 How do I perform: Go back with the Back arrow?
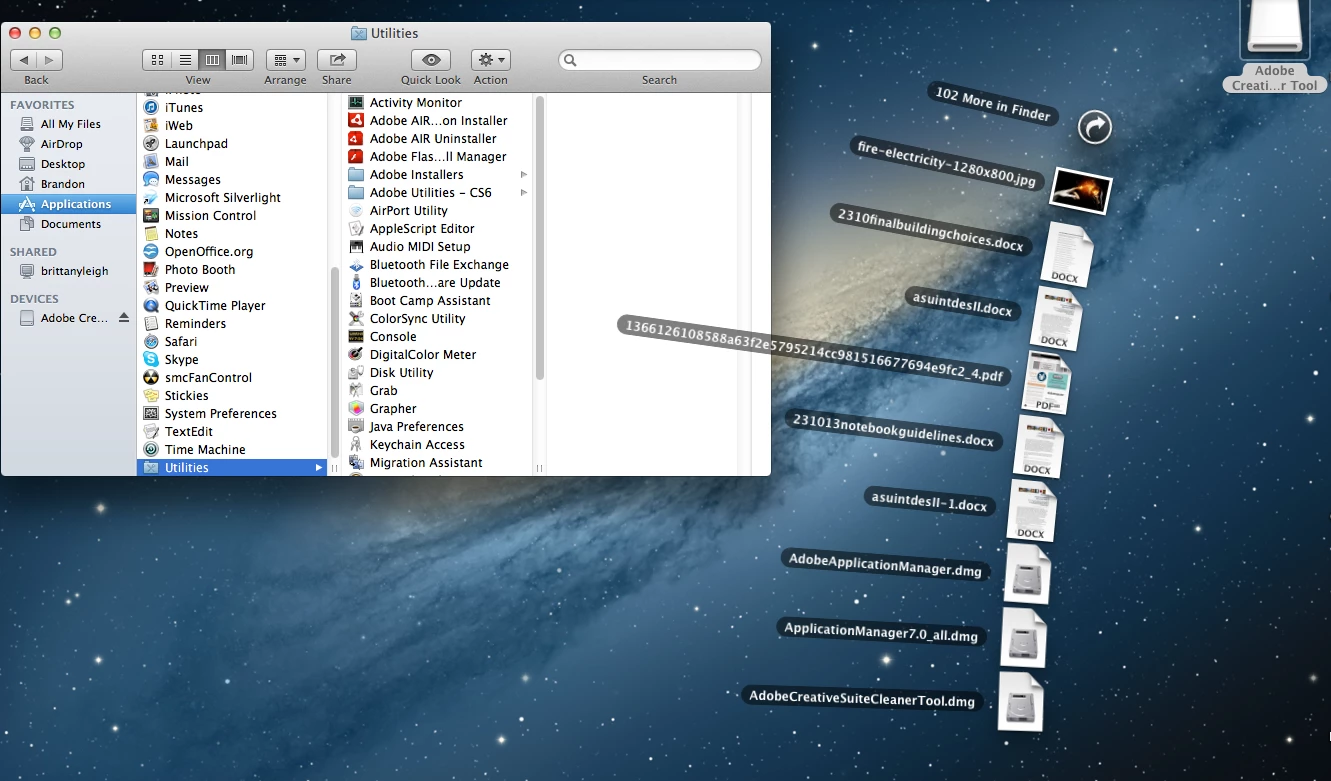pyautogui.click(x=23, y=60)
